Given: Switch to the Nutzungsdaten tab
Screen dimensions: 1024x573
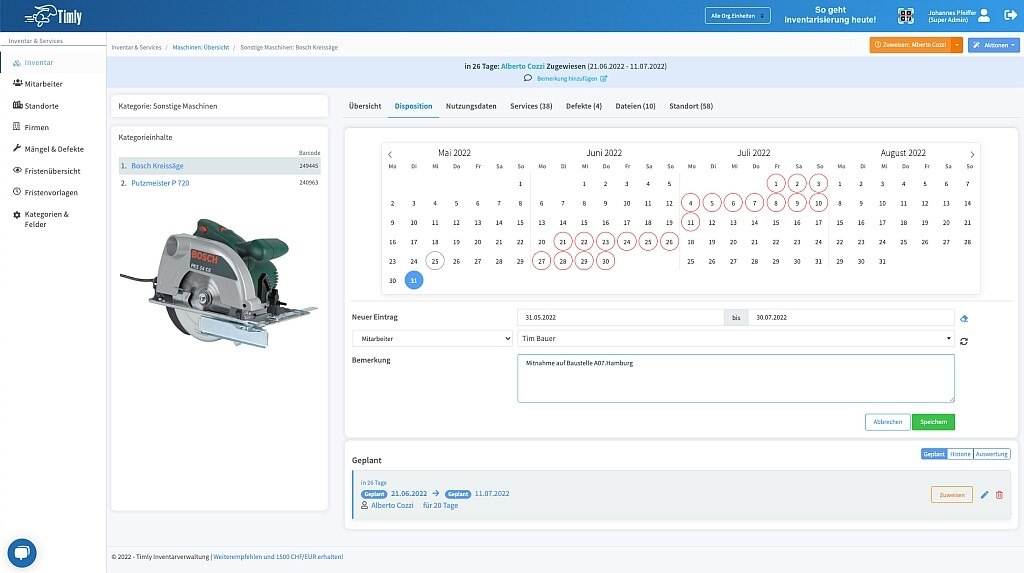Looking at the screenshot, I should tap(471, 106).
